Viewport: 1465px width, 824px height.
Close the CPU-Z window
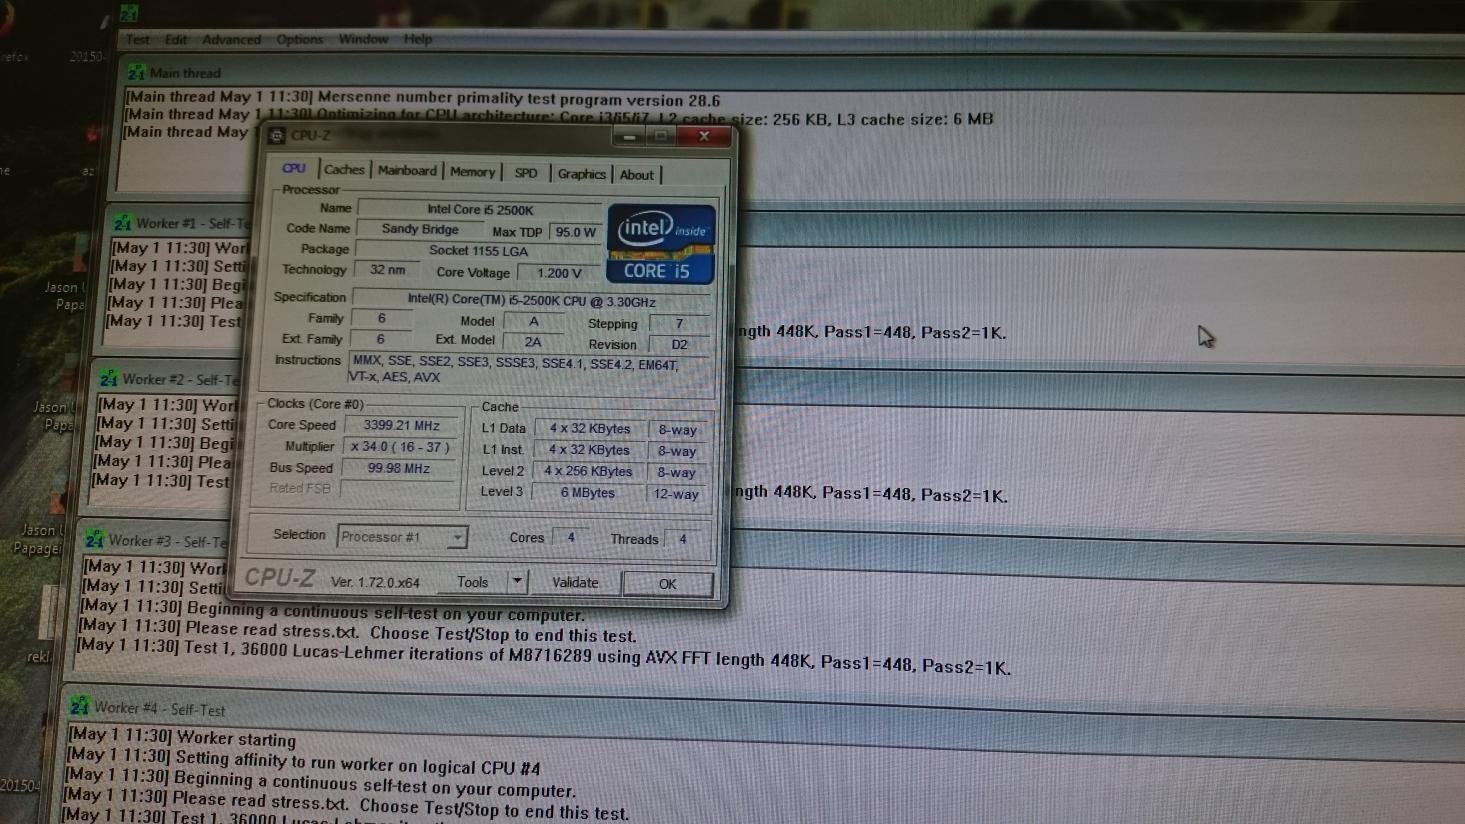click(704, 137)
